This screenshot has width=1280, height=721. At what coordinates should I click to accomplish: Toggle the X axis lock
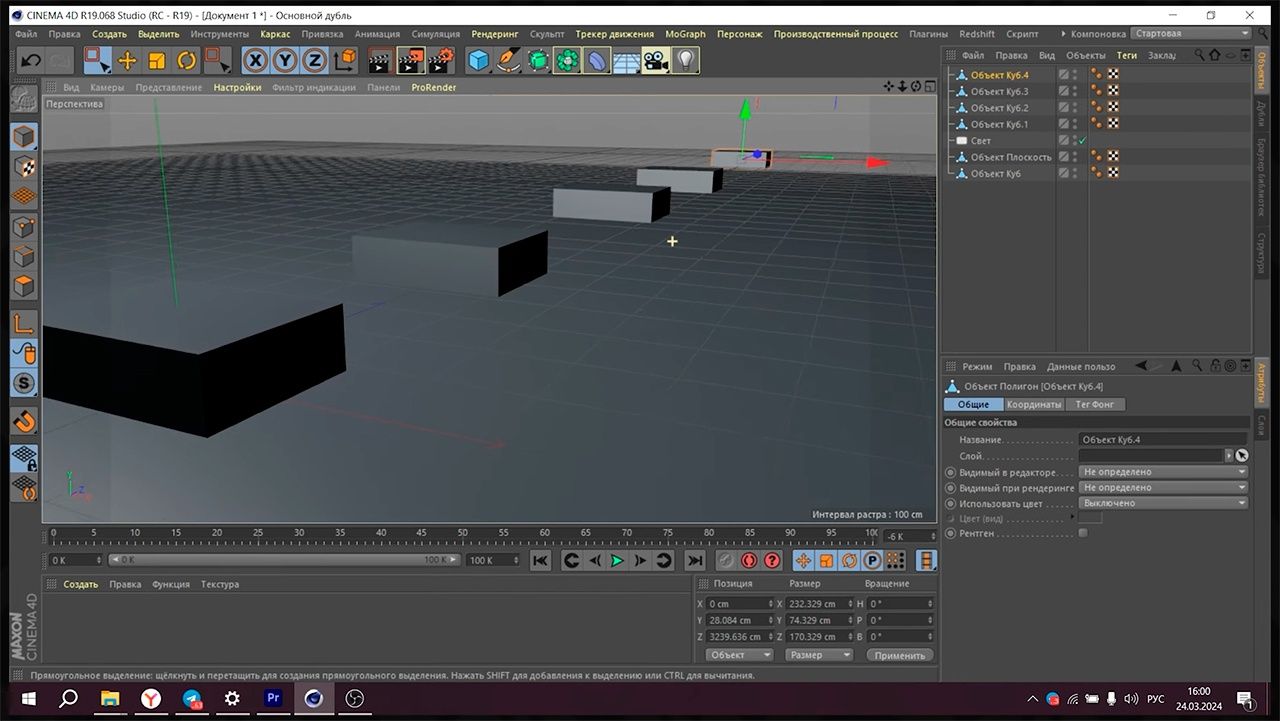pyautogui.click(x=256, y=61)
